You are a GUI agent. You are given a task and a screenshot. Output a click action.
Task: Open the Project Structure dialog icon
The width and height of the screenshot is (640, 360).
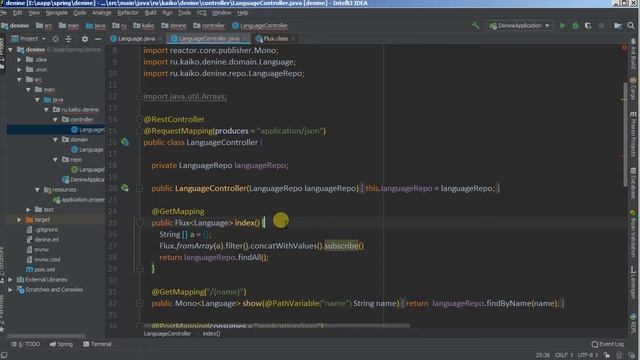[618, 25]
